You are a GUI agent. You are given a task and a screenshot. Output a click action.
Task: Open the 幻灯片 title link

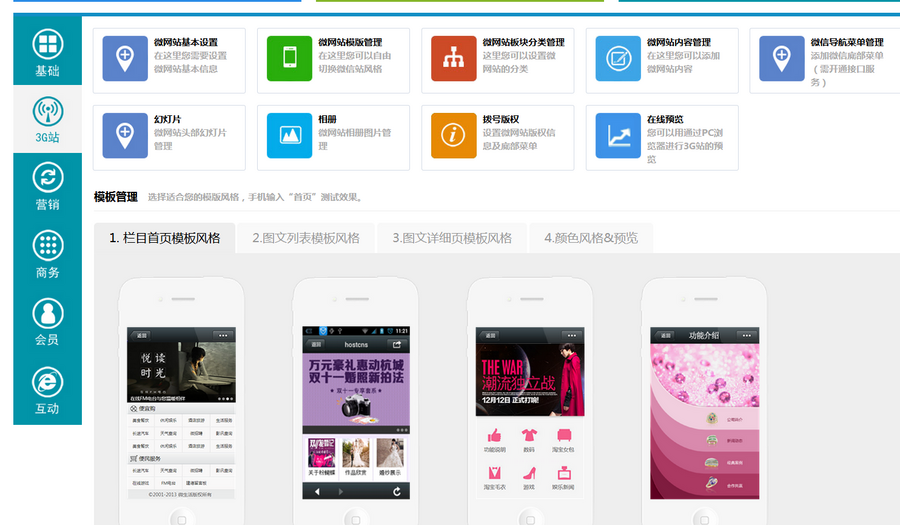click(168, 119)
